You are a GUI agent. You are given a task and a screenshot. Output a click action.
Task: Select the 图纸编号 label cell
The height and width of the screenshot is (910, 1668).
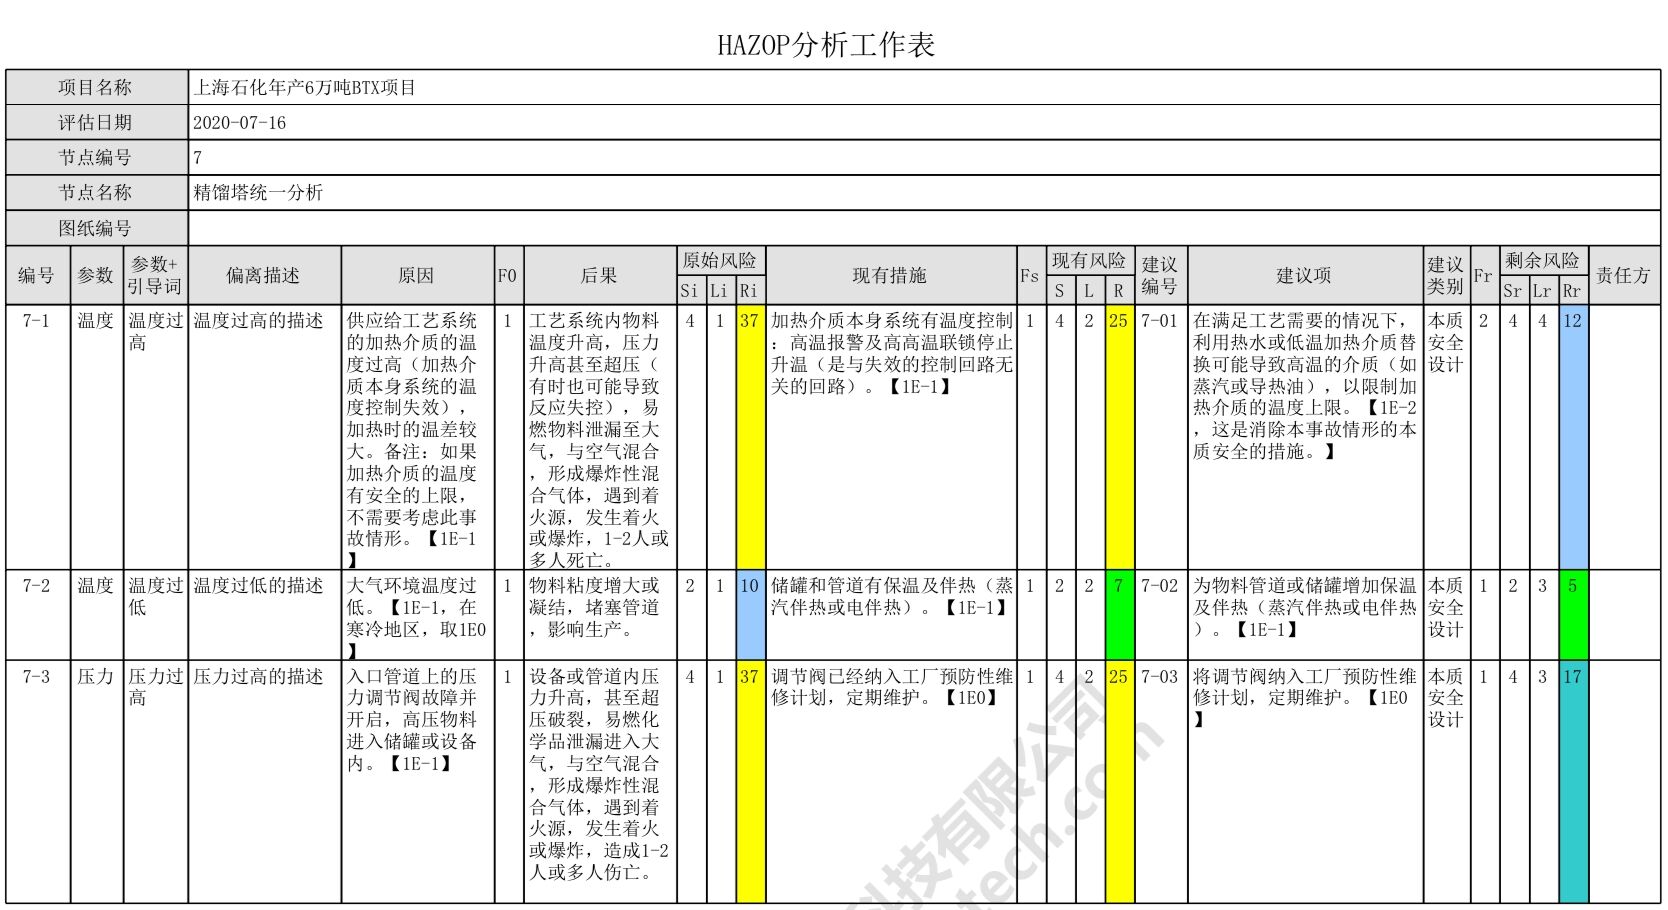point(96,228)
